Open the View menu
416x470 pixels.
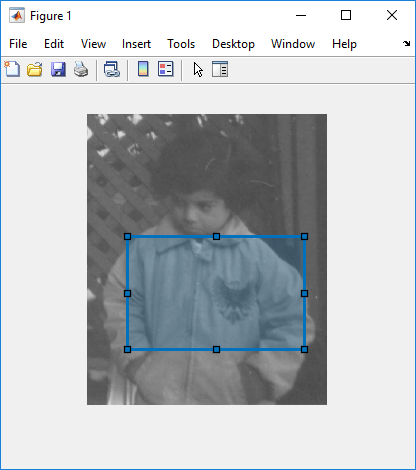(93, 44)
